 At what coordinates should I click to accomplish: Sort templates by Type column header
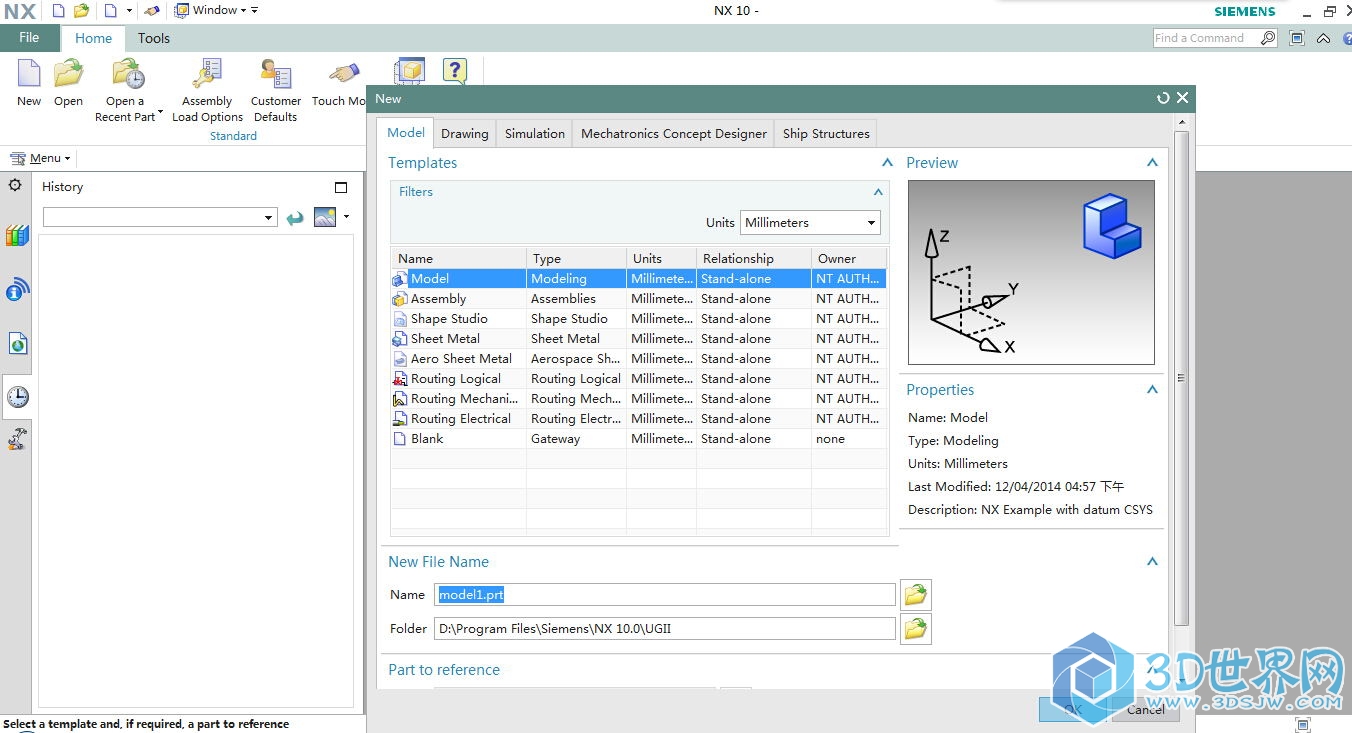point(577,258)
